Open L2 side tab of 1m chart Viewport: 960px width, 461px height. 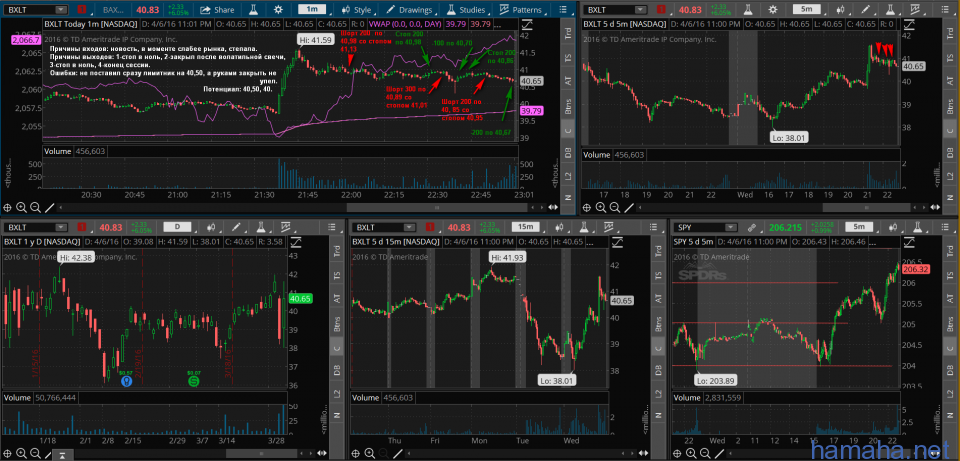tap(568, 176)
